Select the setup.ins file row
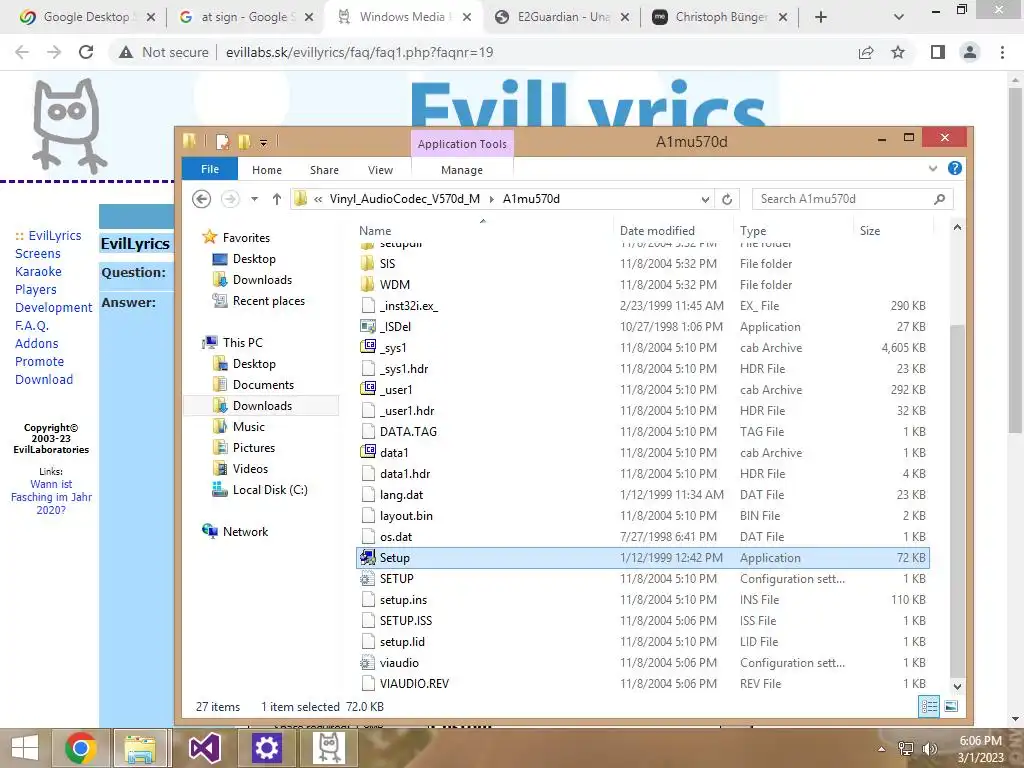Image resolution: width=1024 pixels, height=768 pixels. 643,600
